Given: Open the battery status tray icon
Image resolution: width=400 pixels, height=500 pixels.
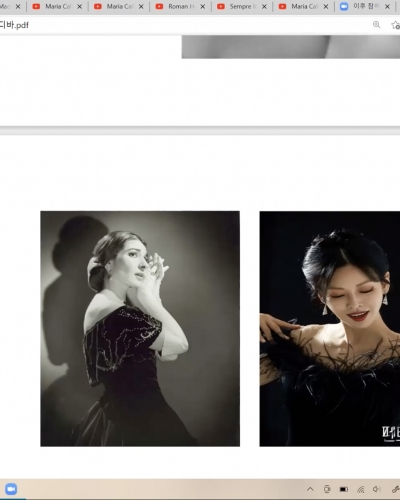Looking at the screenshot, I should [344, 489].
